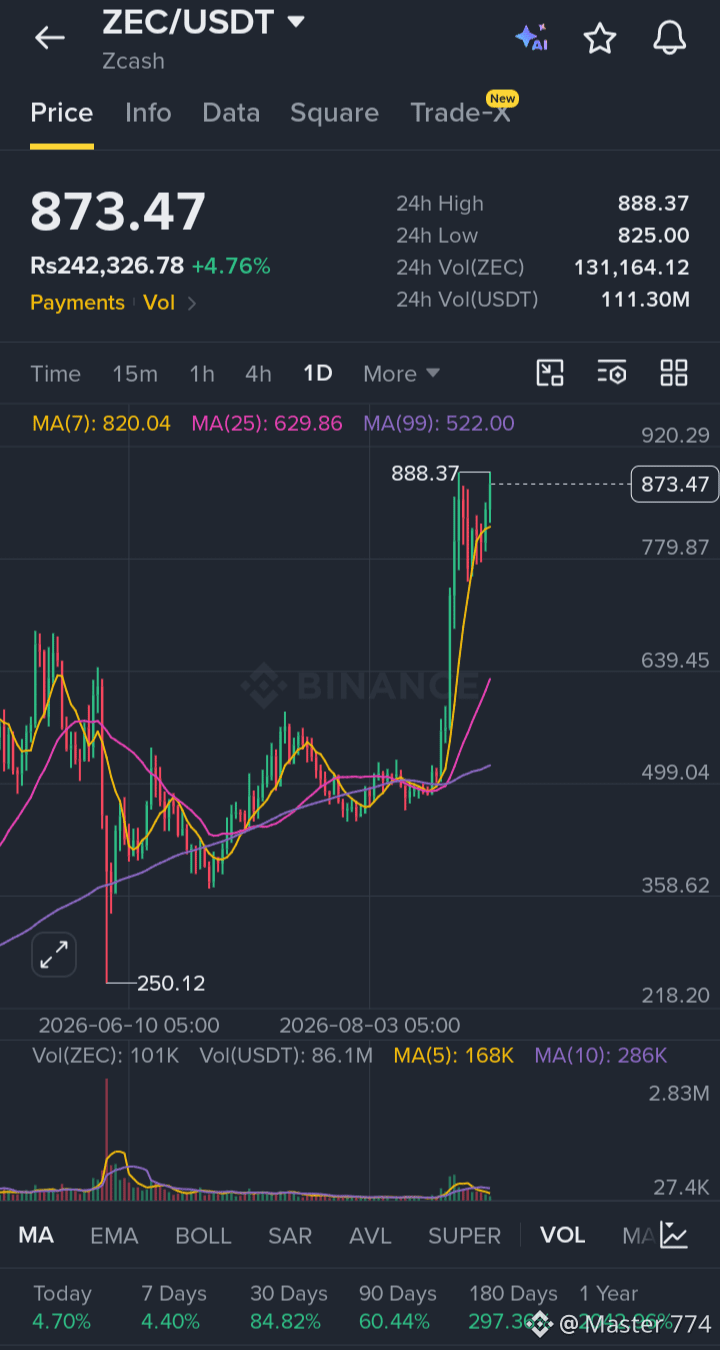The image size is (720, 1350).
Task: Click the MA(7): 820.04 legend
Action: pyautogui.click(x=101, y=423)
